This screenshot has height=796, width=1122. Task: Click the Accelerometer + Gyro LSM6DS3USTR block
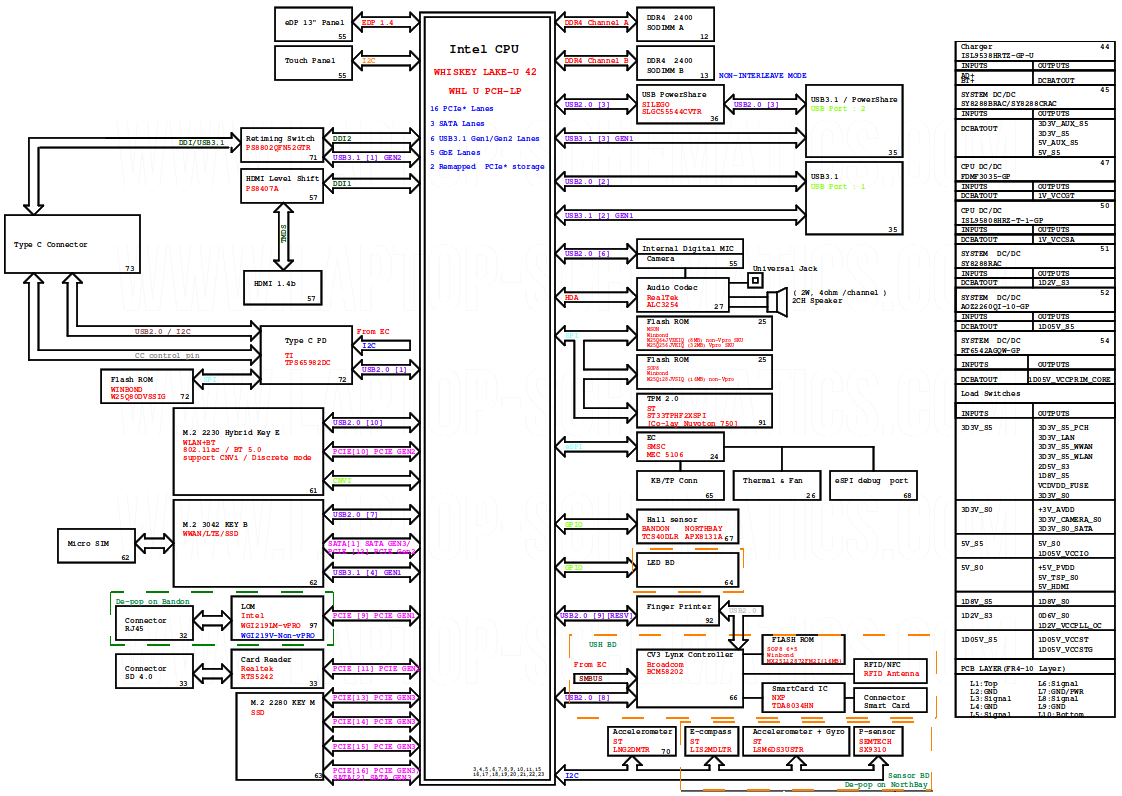tap(796, 742)
